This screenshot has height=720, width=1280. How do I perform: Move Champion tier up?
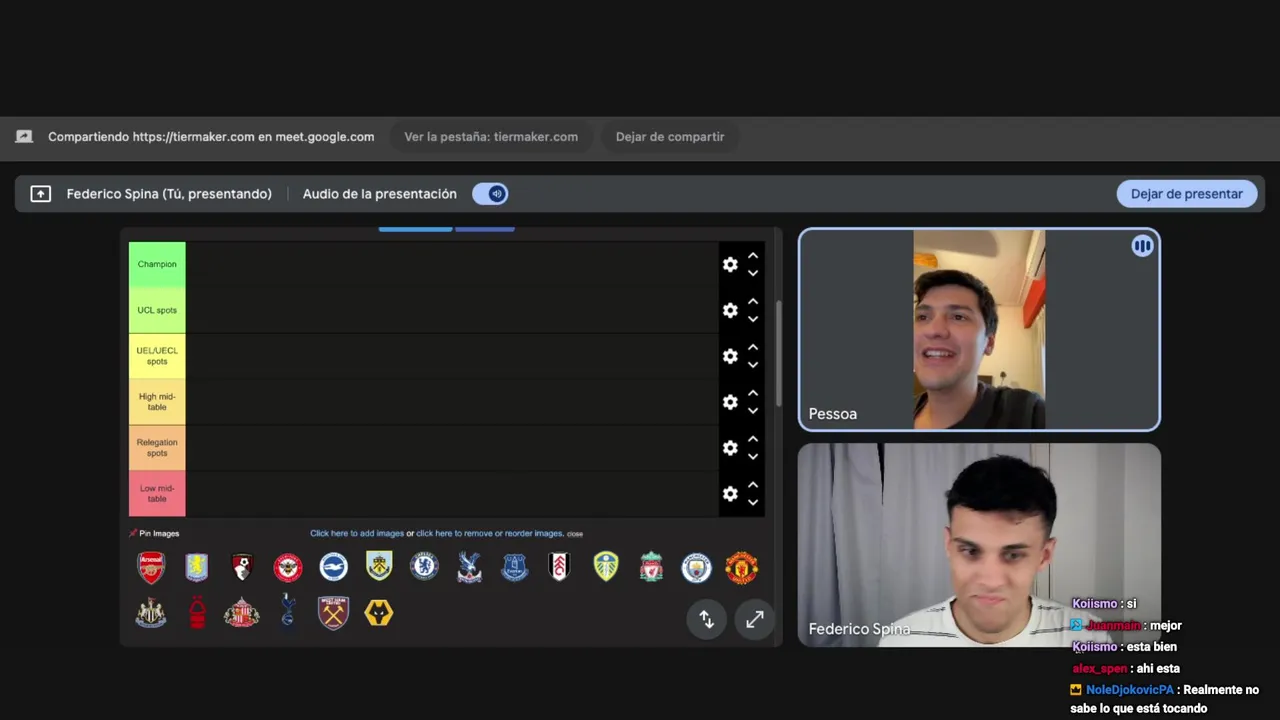[753, 257]
